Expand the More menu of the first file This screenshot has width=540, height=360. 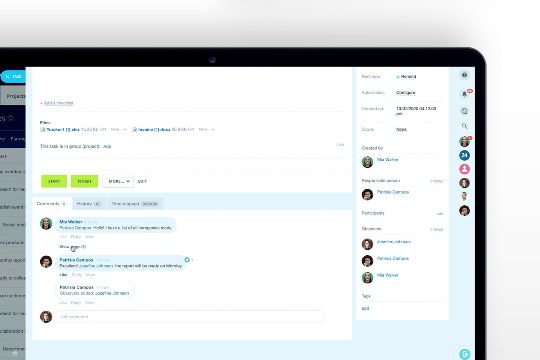tap(118, 130)
